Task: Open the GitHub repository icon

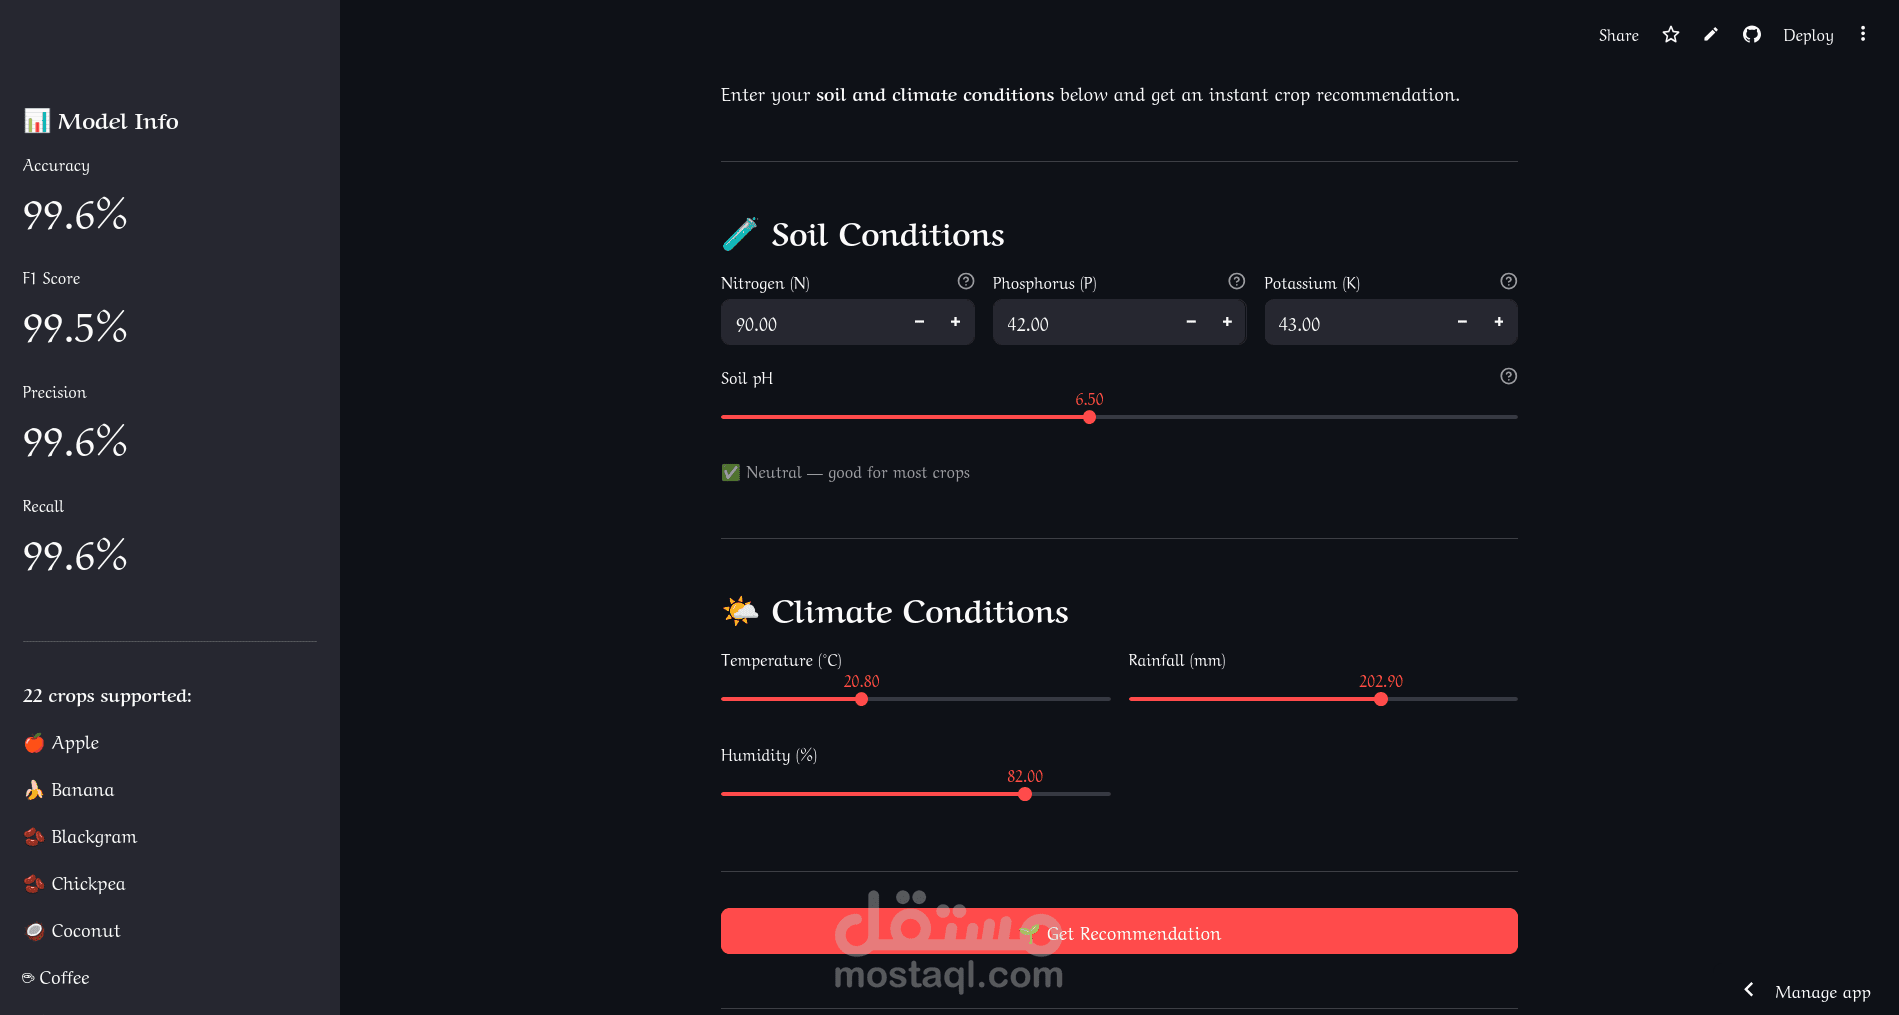Action: (x=1751, y=35)
